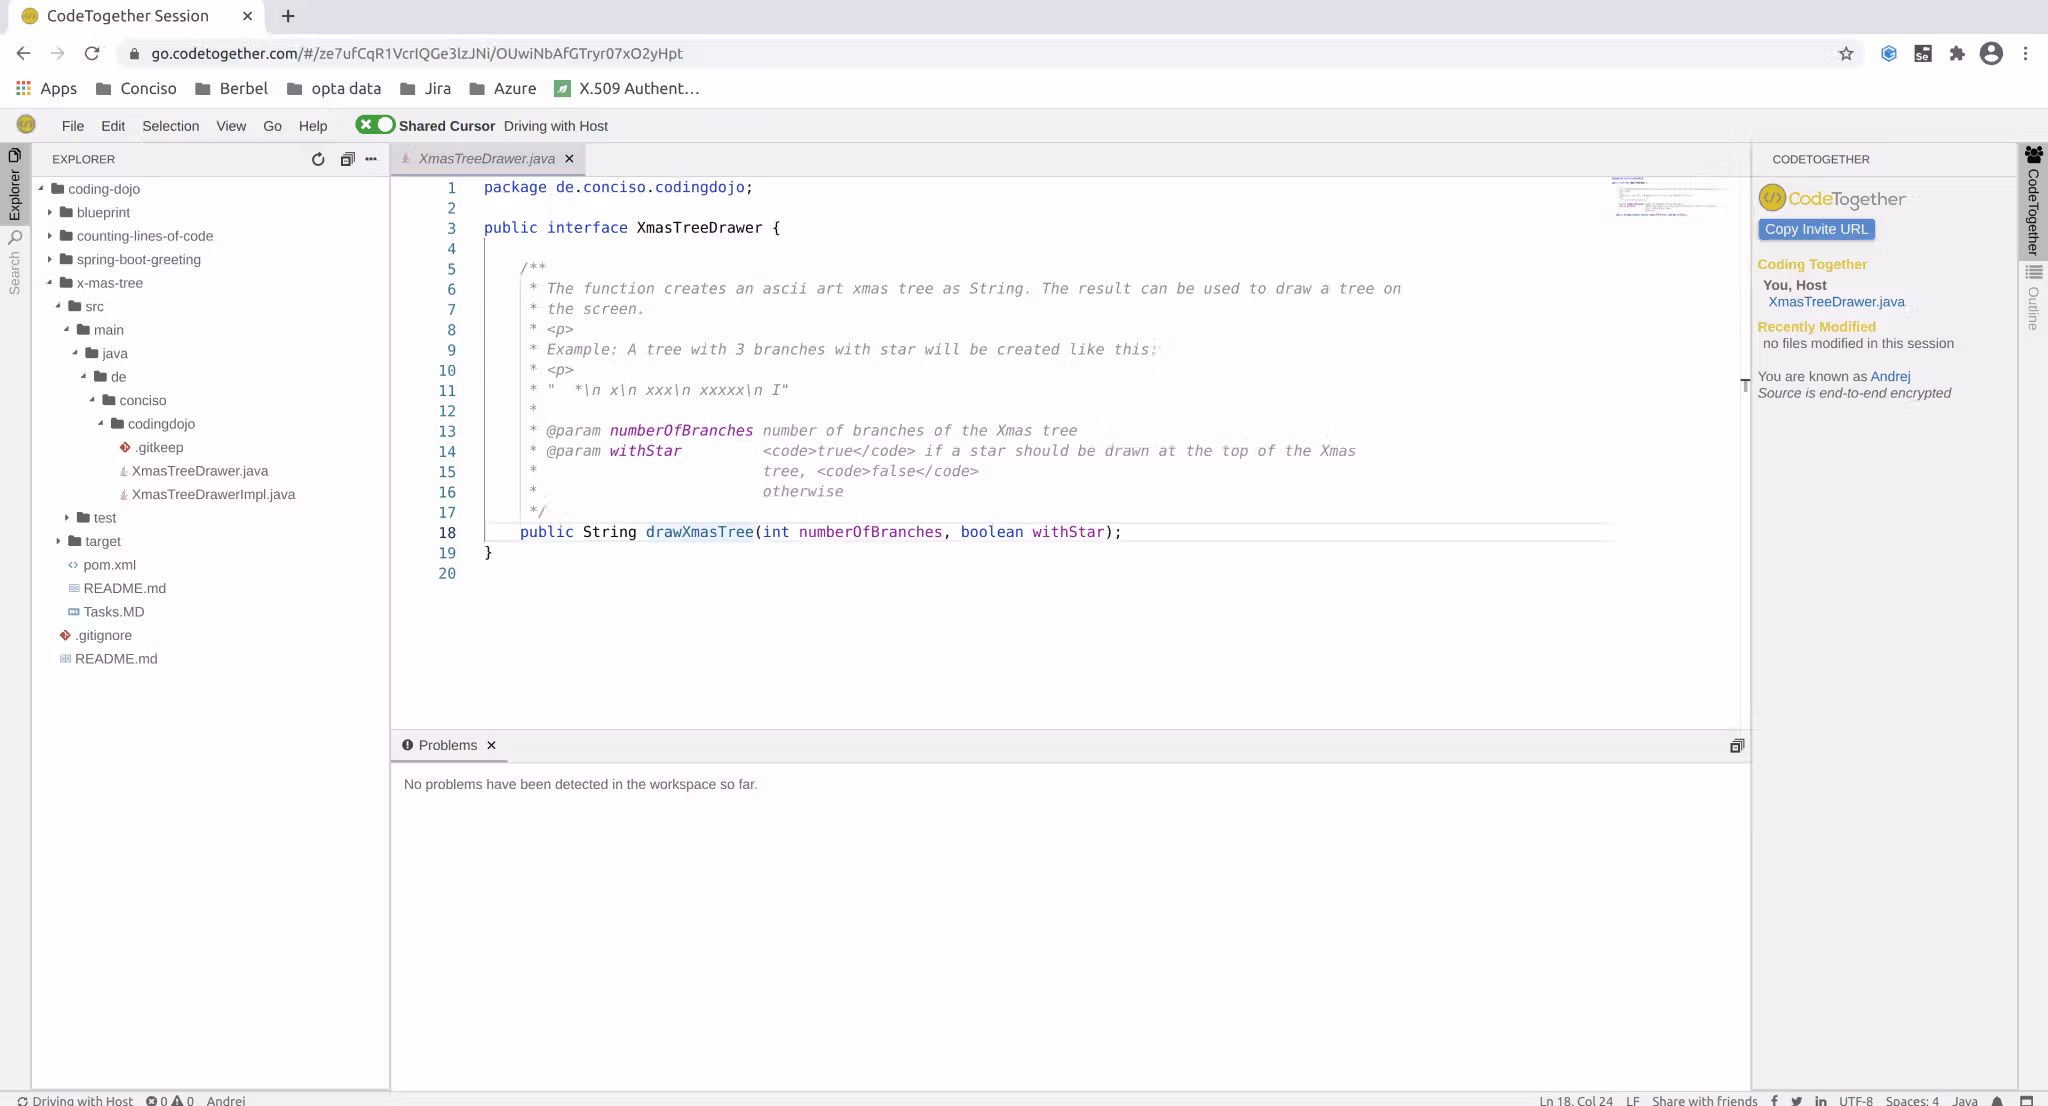The image size is (2048, 1106).
Task: Open the Outline side panel
Action: (x=2033, y=298)
